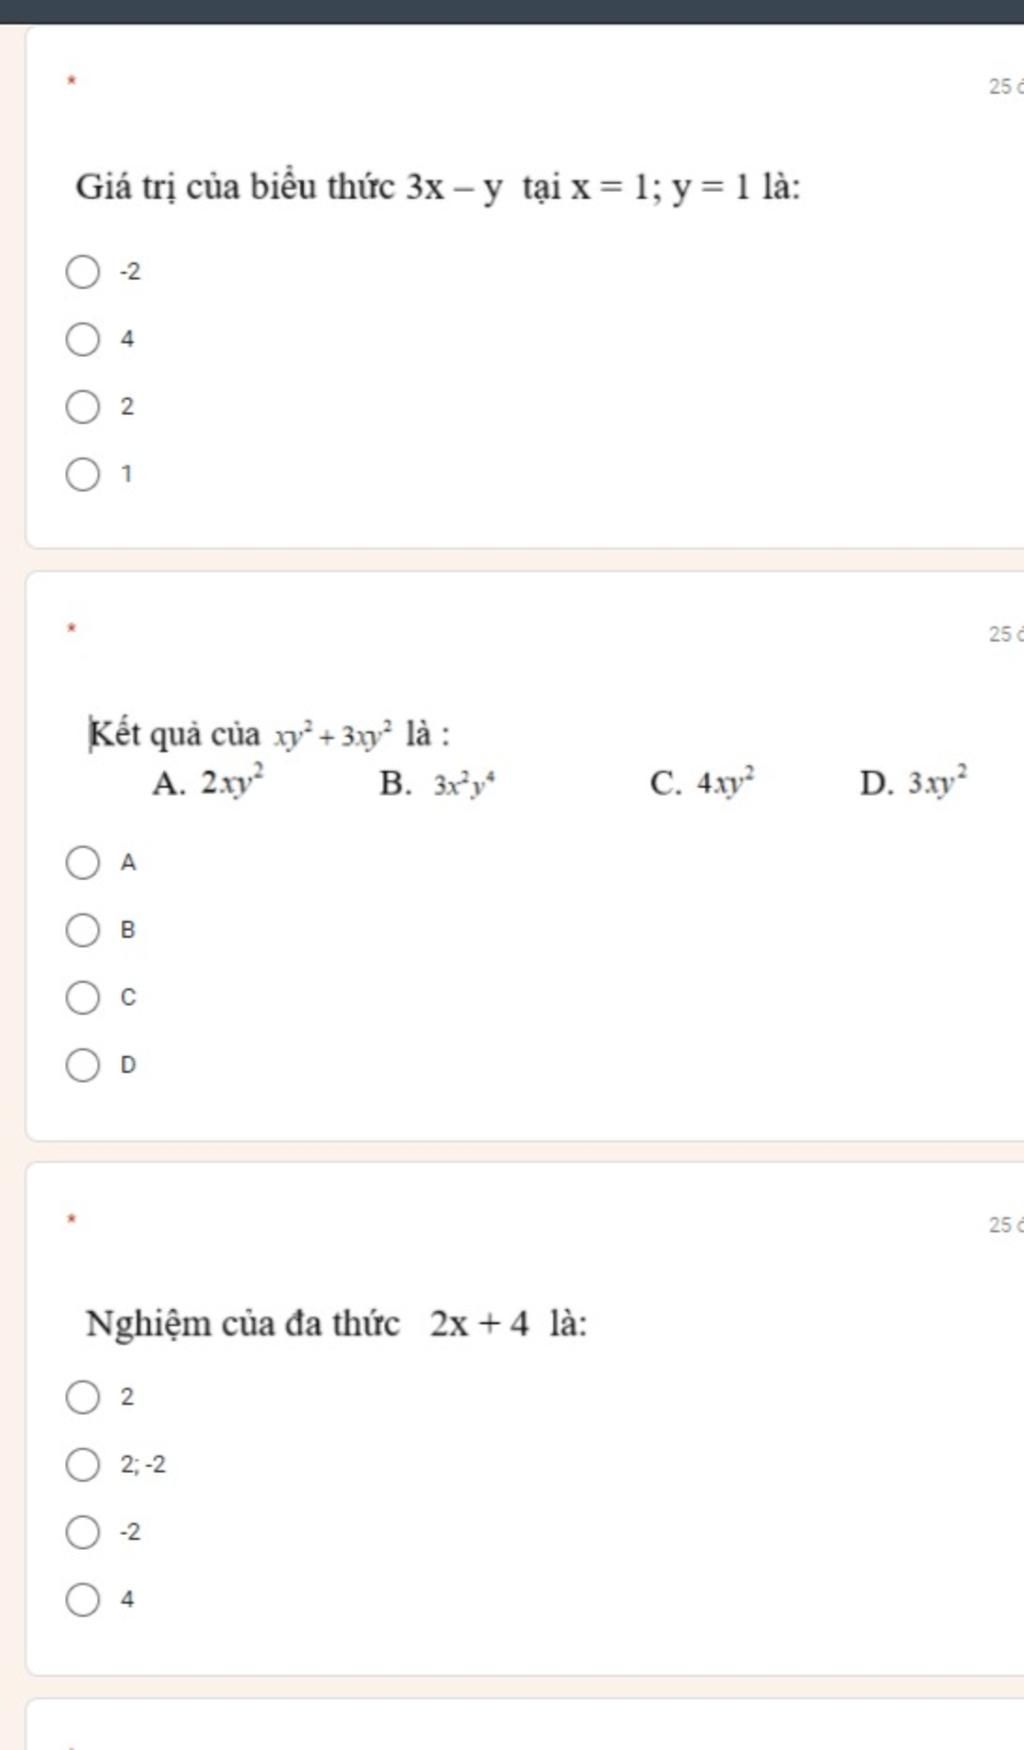Click the points label on the 3x – y question
Screen dimensions: 1024x1750
[1004, 87]
